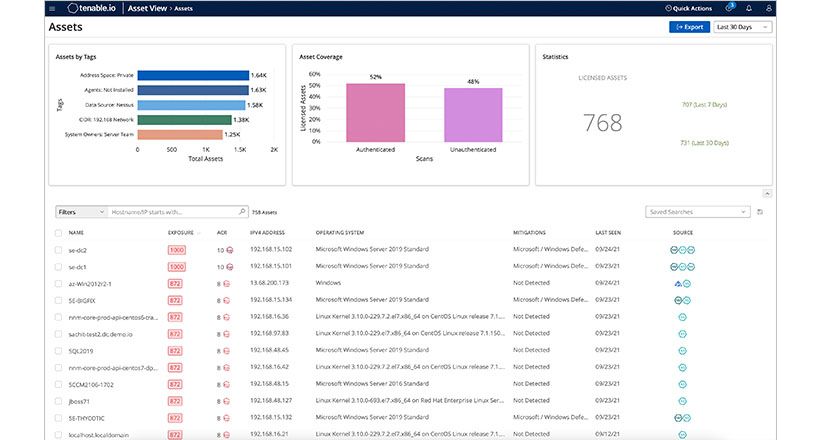Screen dimensions: 820x440
Task: Open the notifications bell
Action: 749,8
